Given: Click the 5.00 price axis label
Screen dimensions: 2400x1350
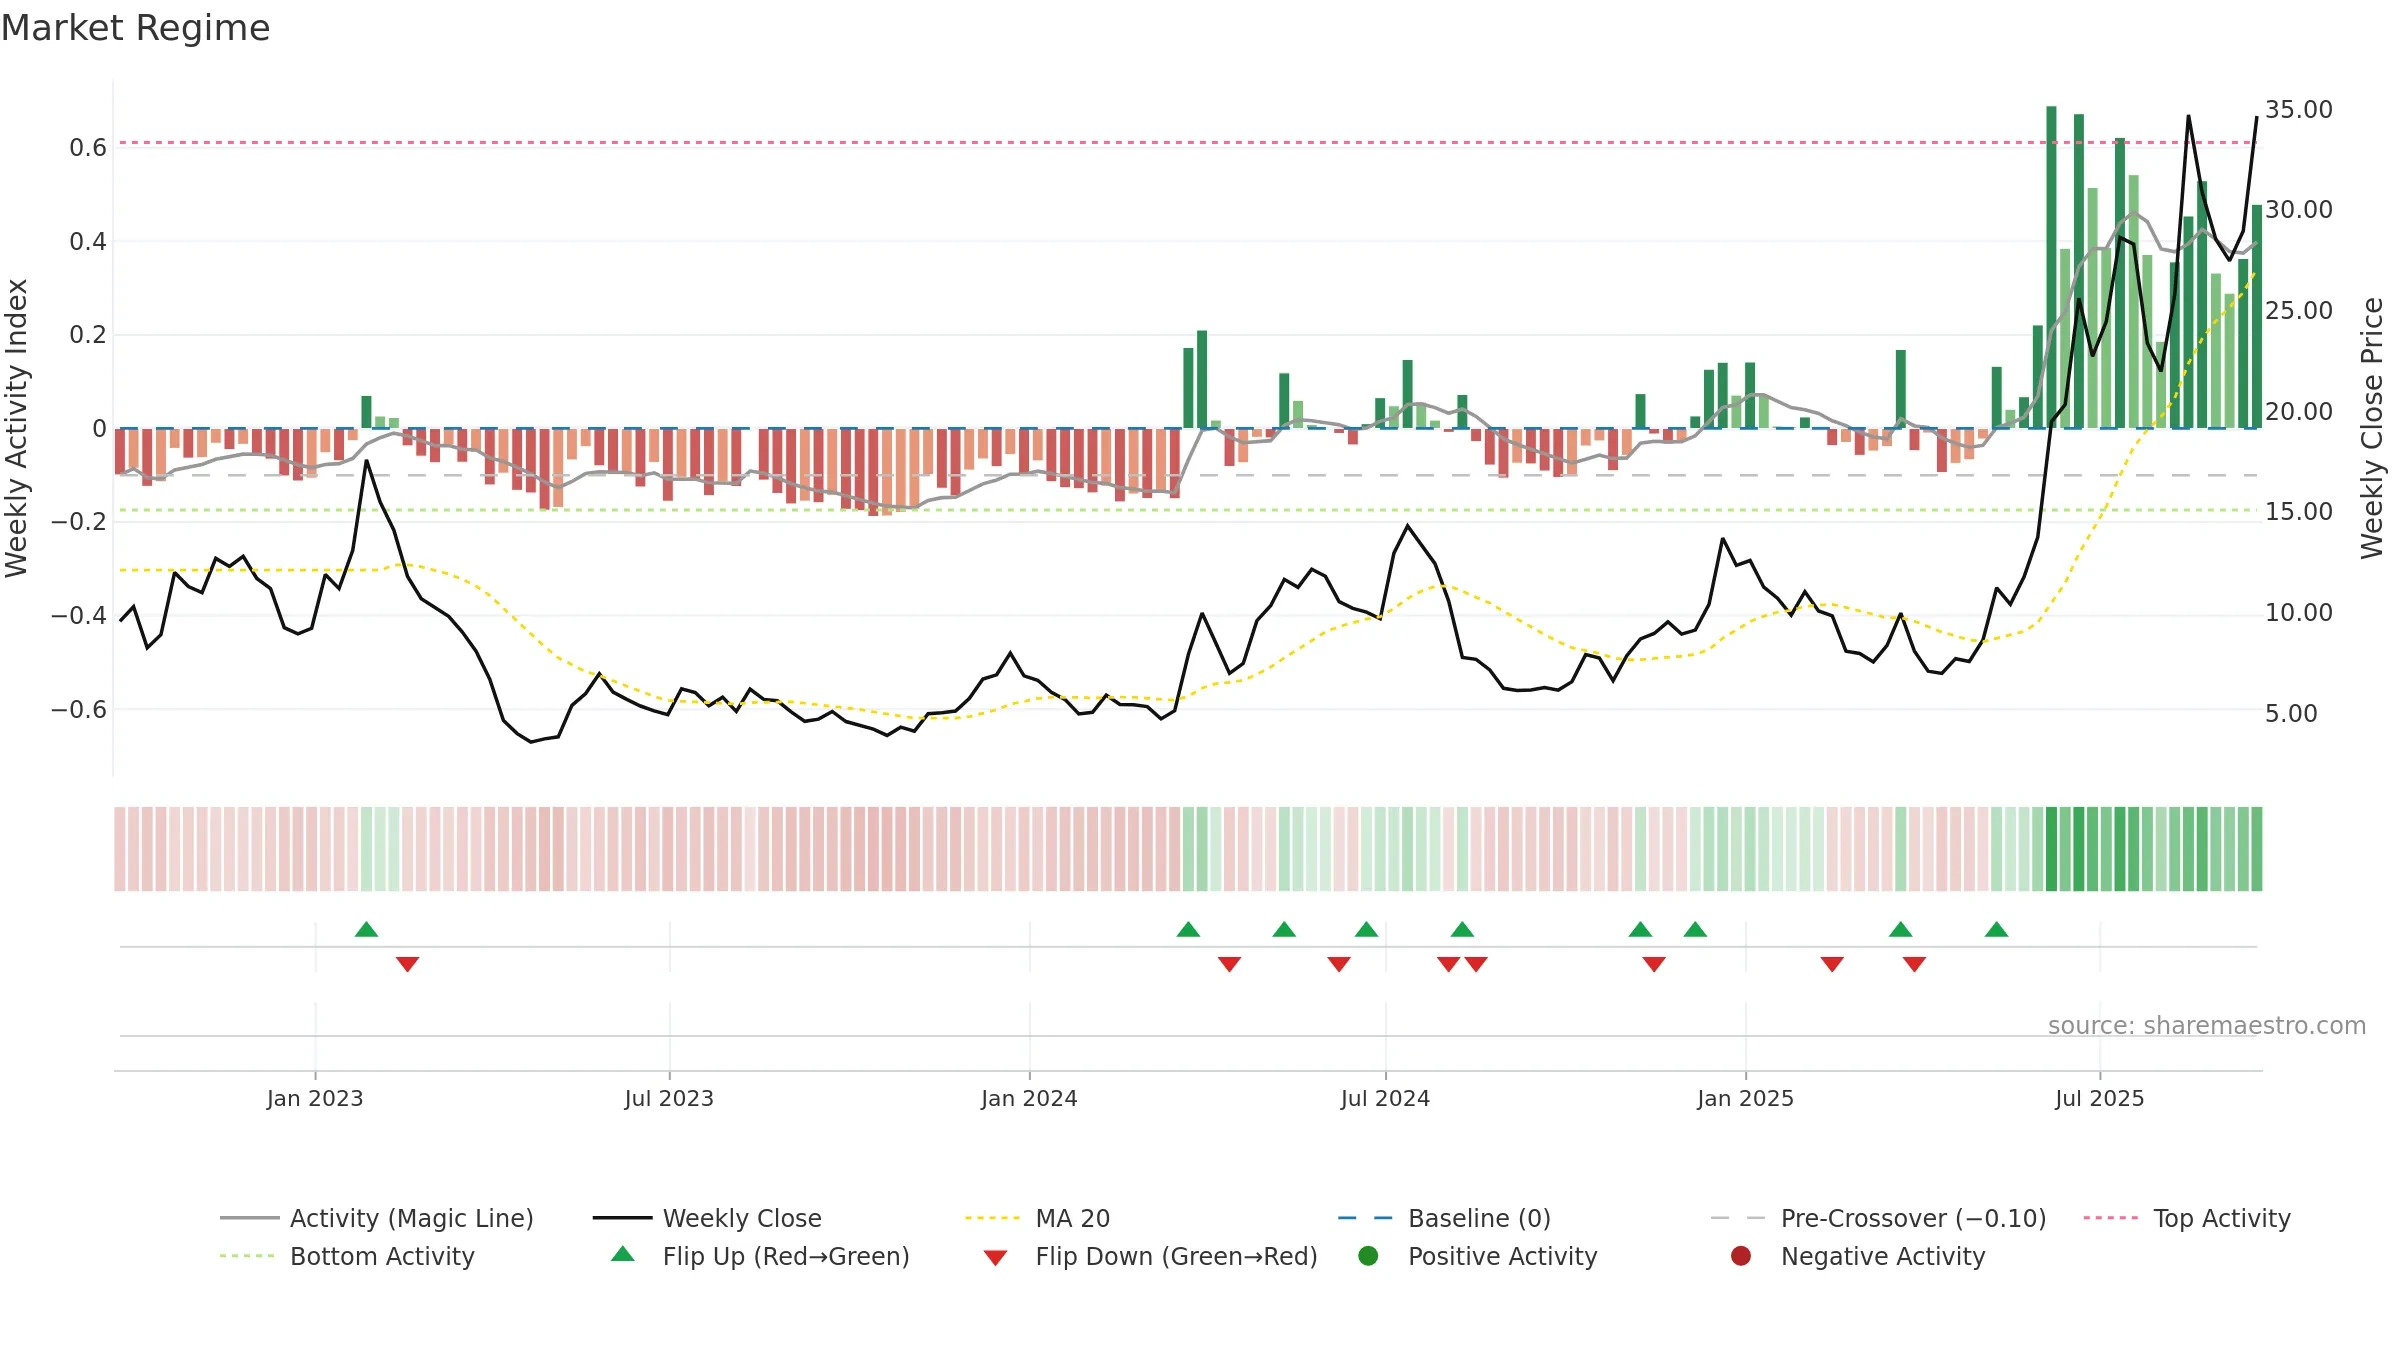Looking at the screenshot, I should coord(2291,714).
